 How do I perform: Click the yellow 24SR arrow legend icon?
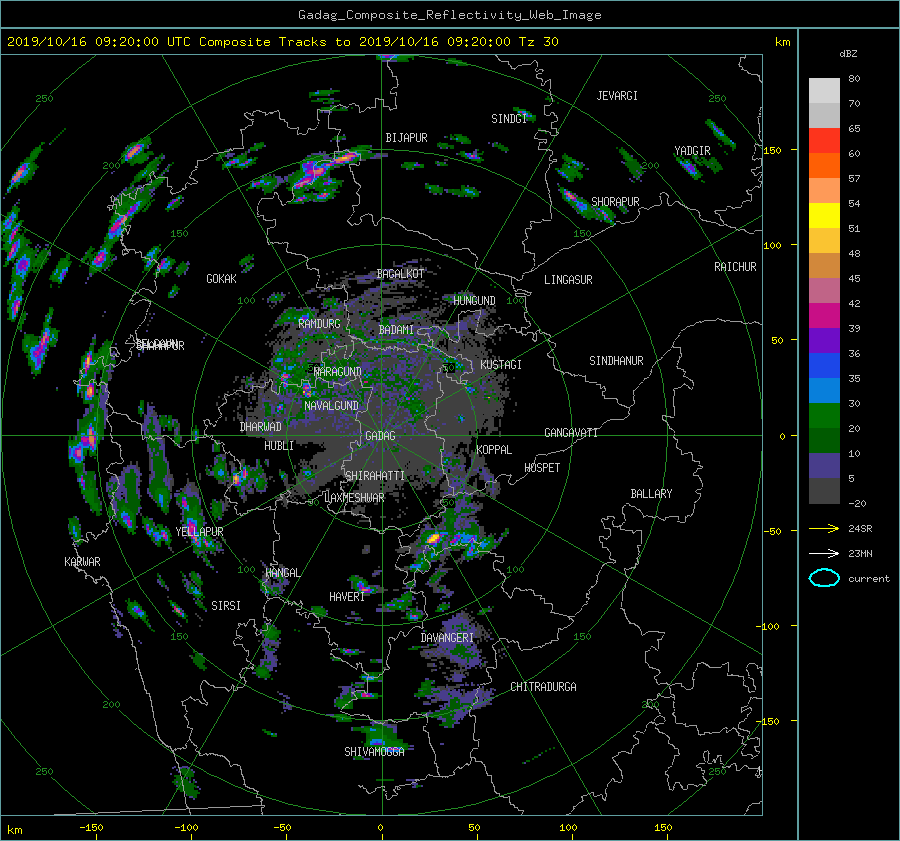(x=824, y=528)
